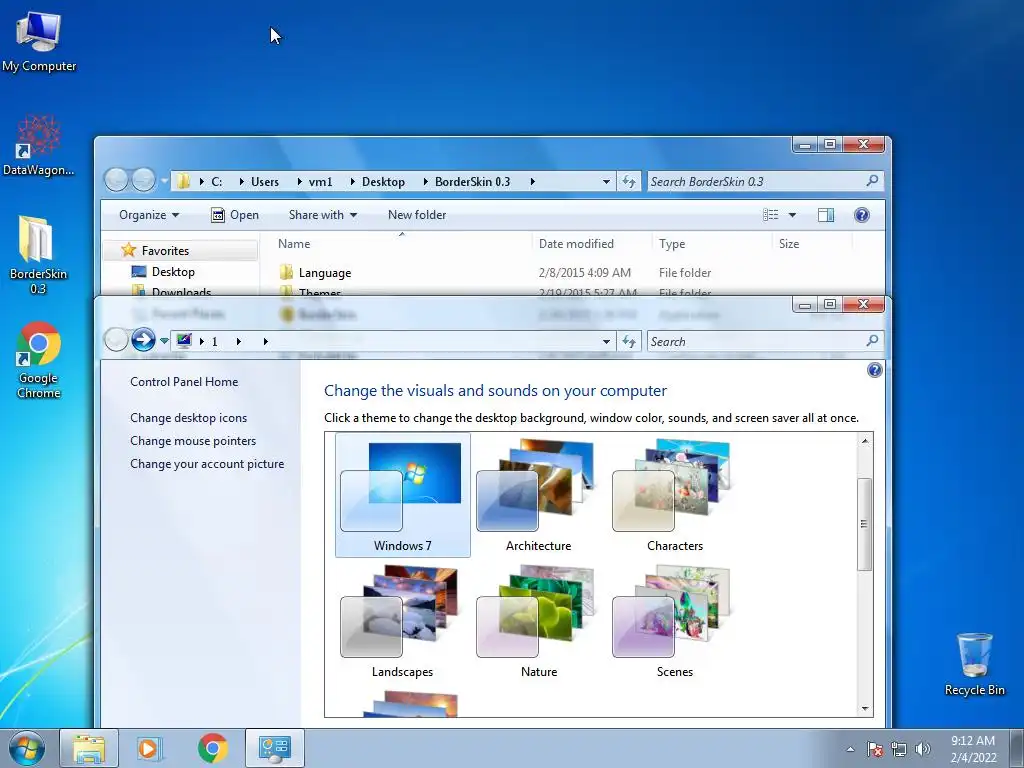Click Users in Explorer address path
Screen dimensions: 1024x768
[264, 182]
